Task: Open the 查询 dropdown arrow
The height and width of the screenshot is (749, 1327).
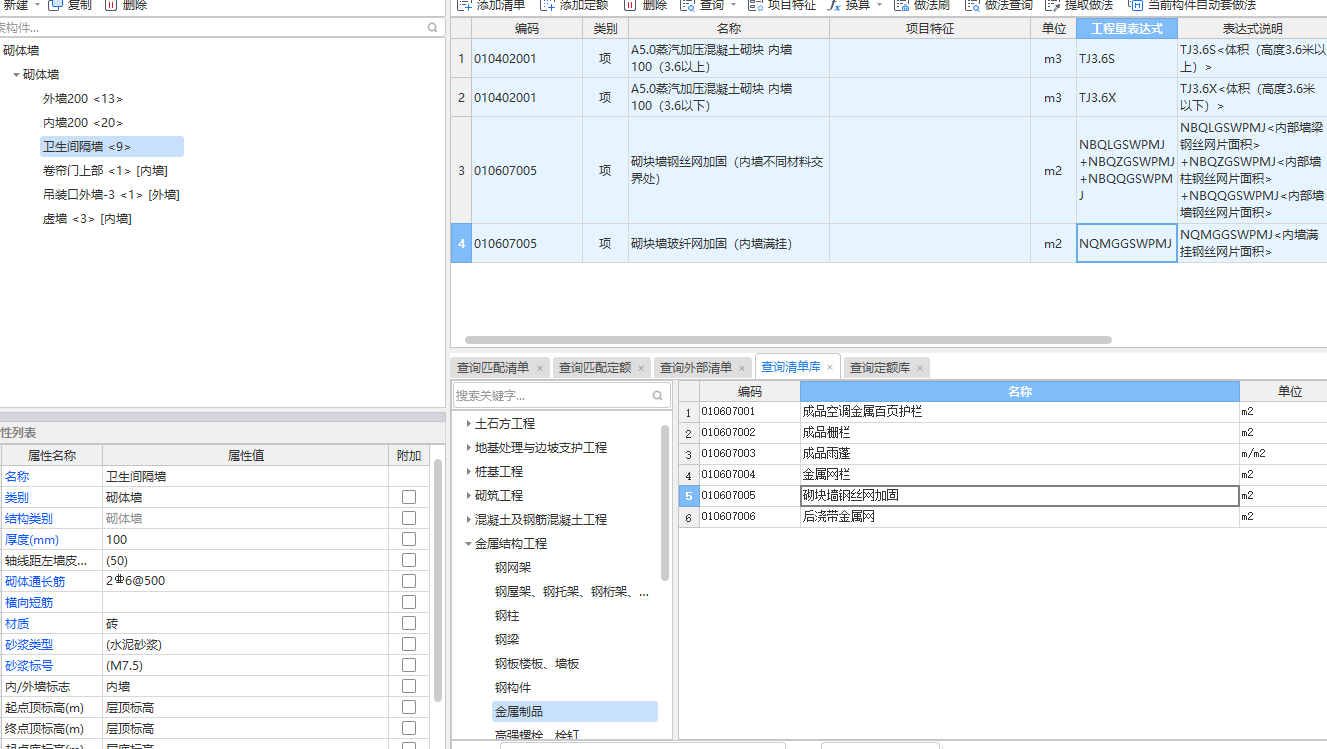Action: [x=733, y=5]
